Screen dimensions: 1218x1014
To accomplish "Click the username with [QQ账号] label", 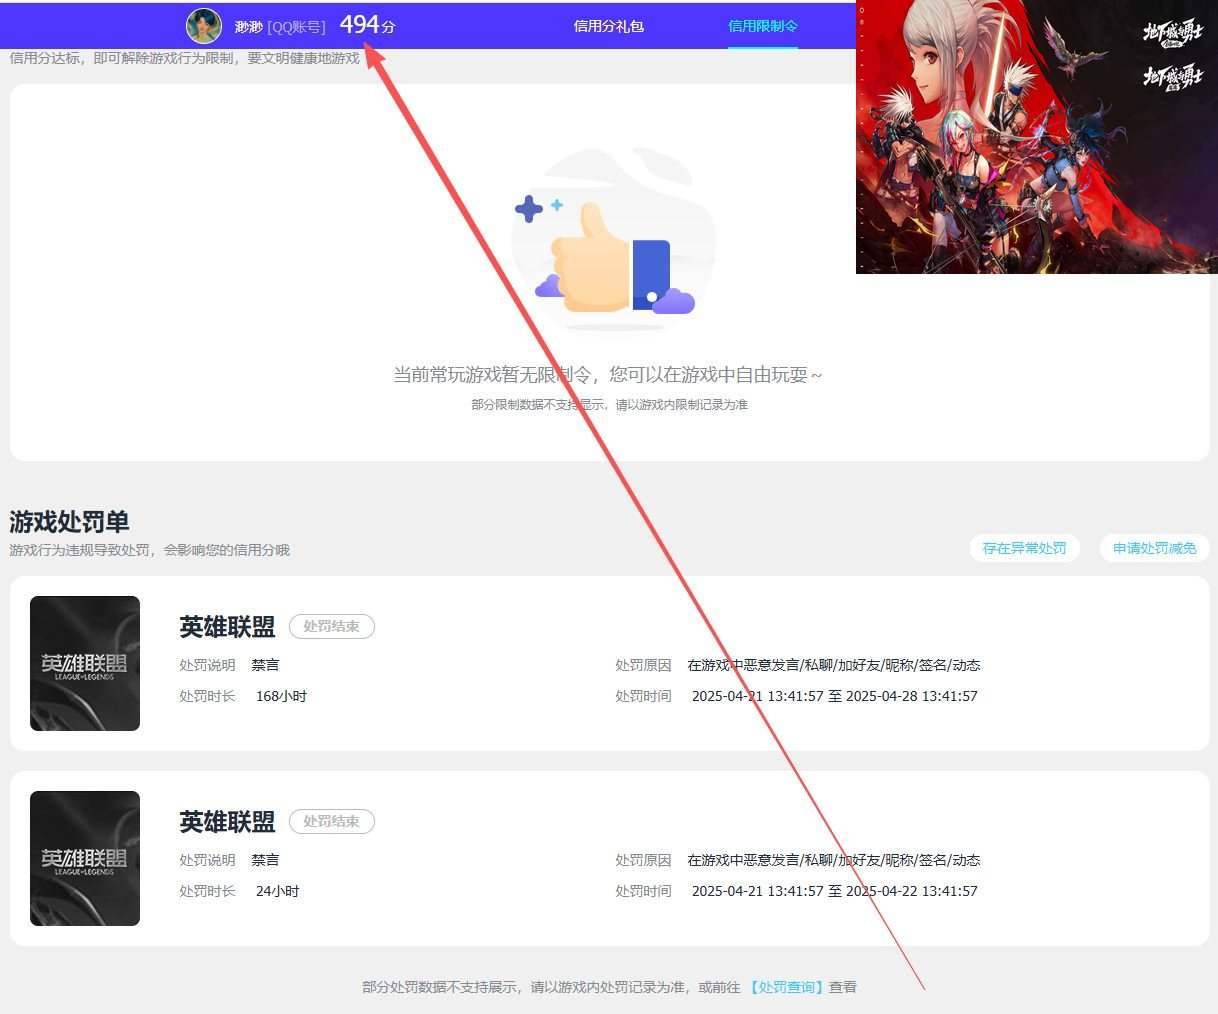I will point(280,27).
